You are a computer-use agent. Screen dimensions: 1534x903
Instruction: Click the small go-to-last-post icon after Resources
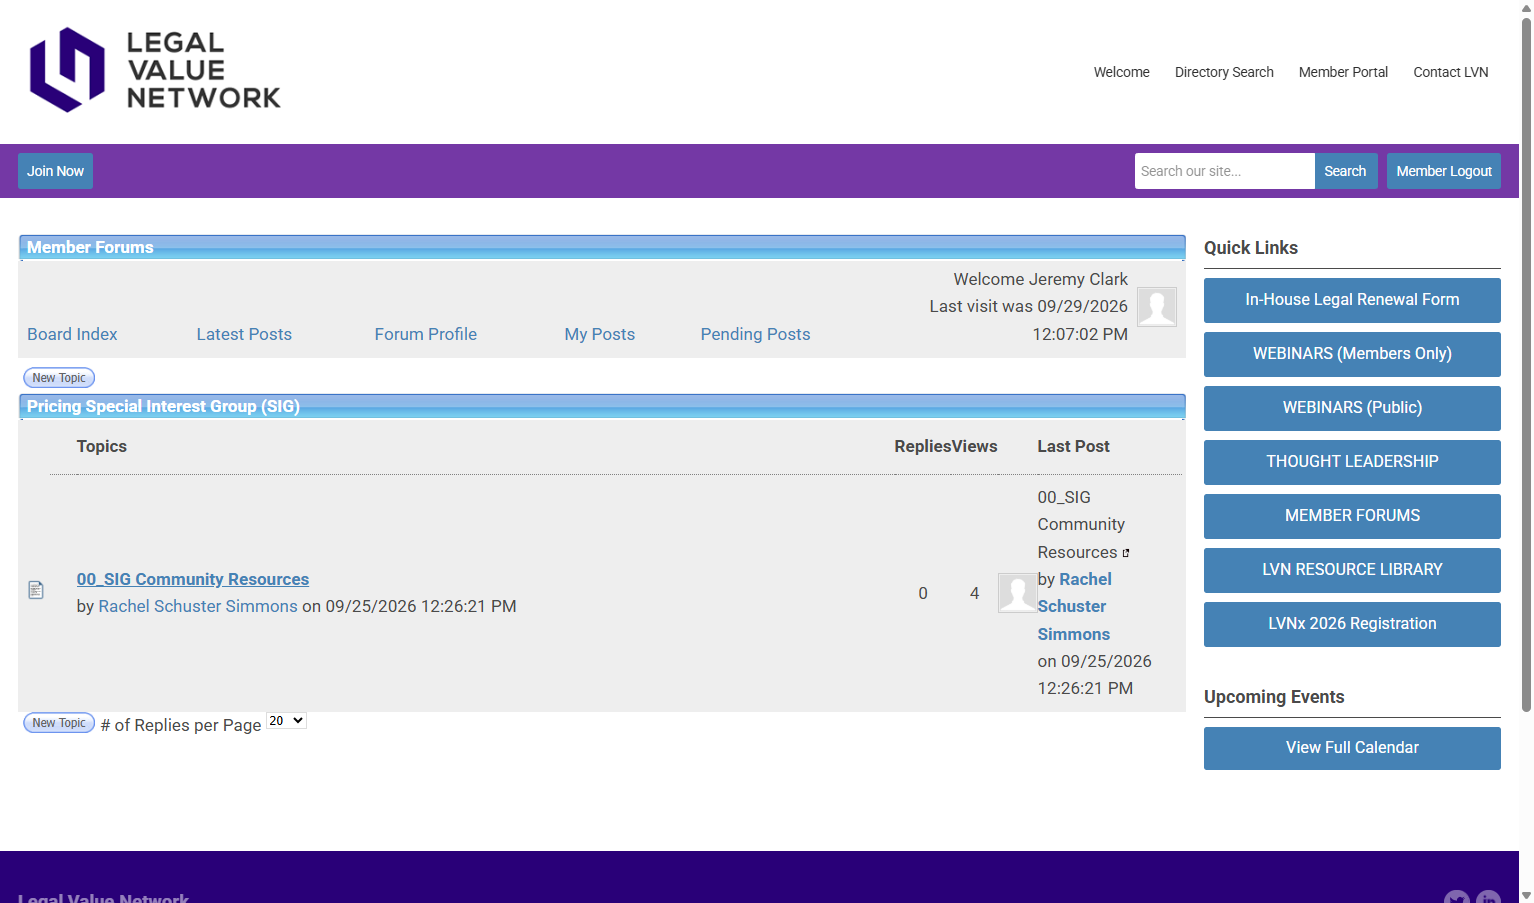pos(1126,553)
